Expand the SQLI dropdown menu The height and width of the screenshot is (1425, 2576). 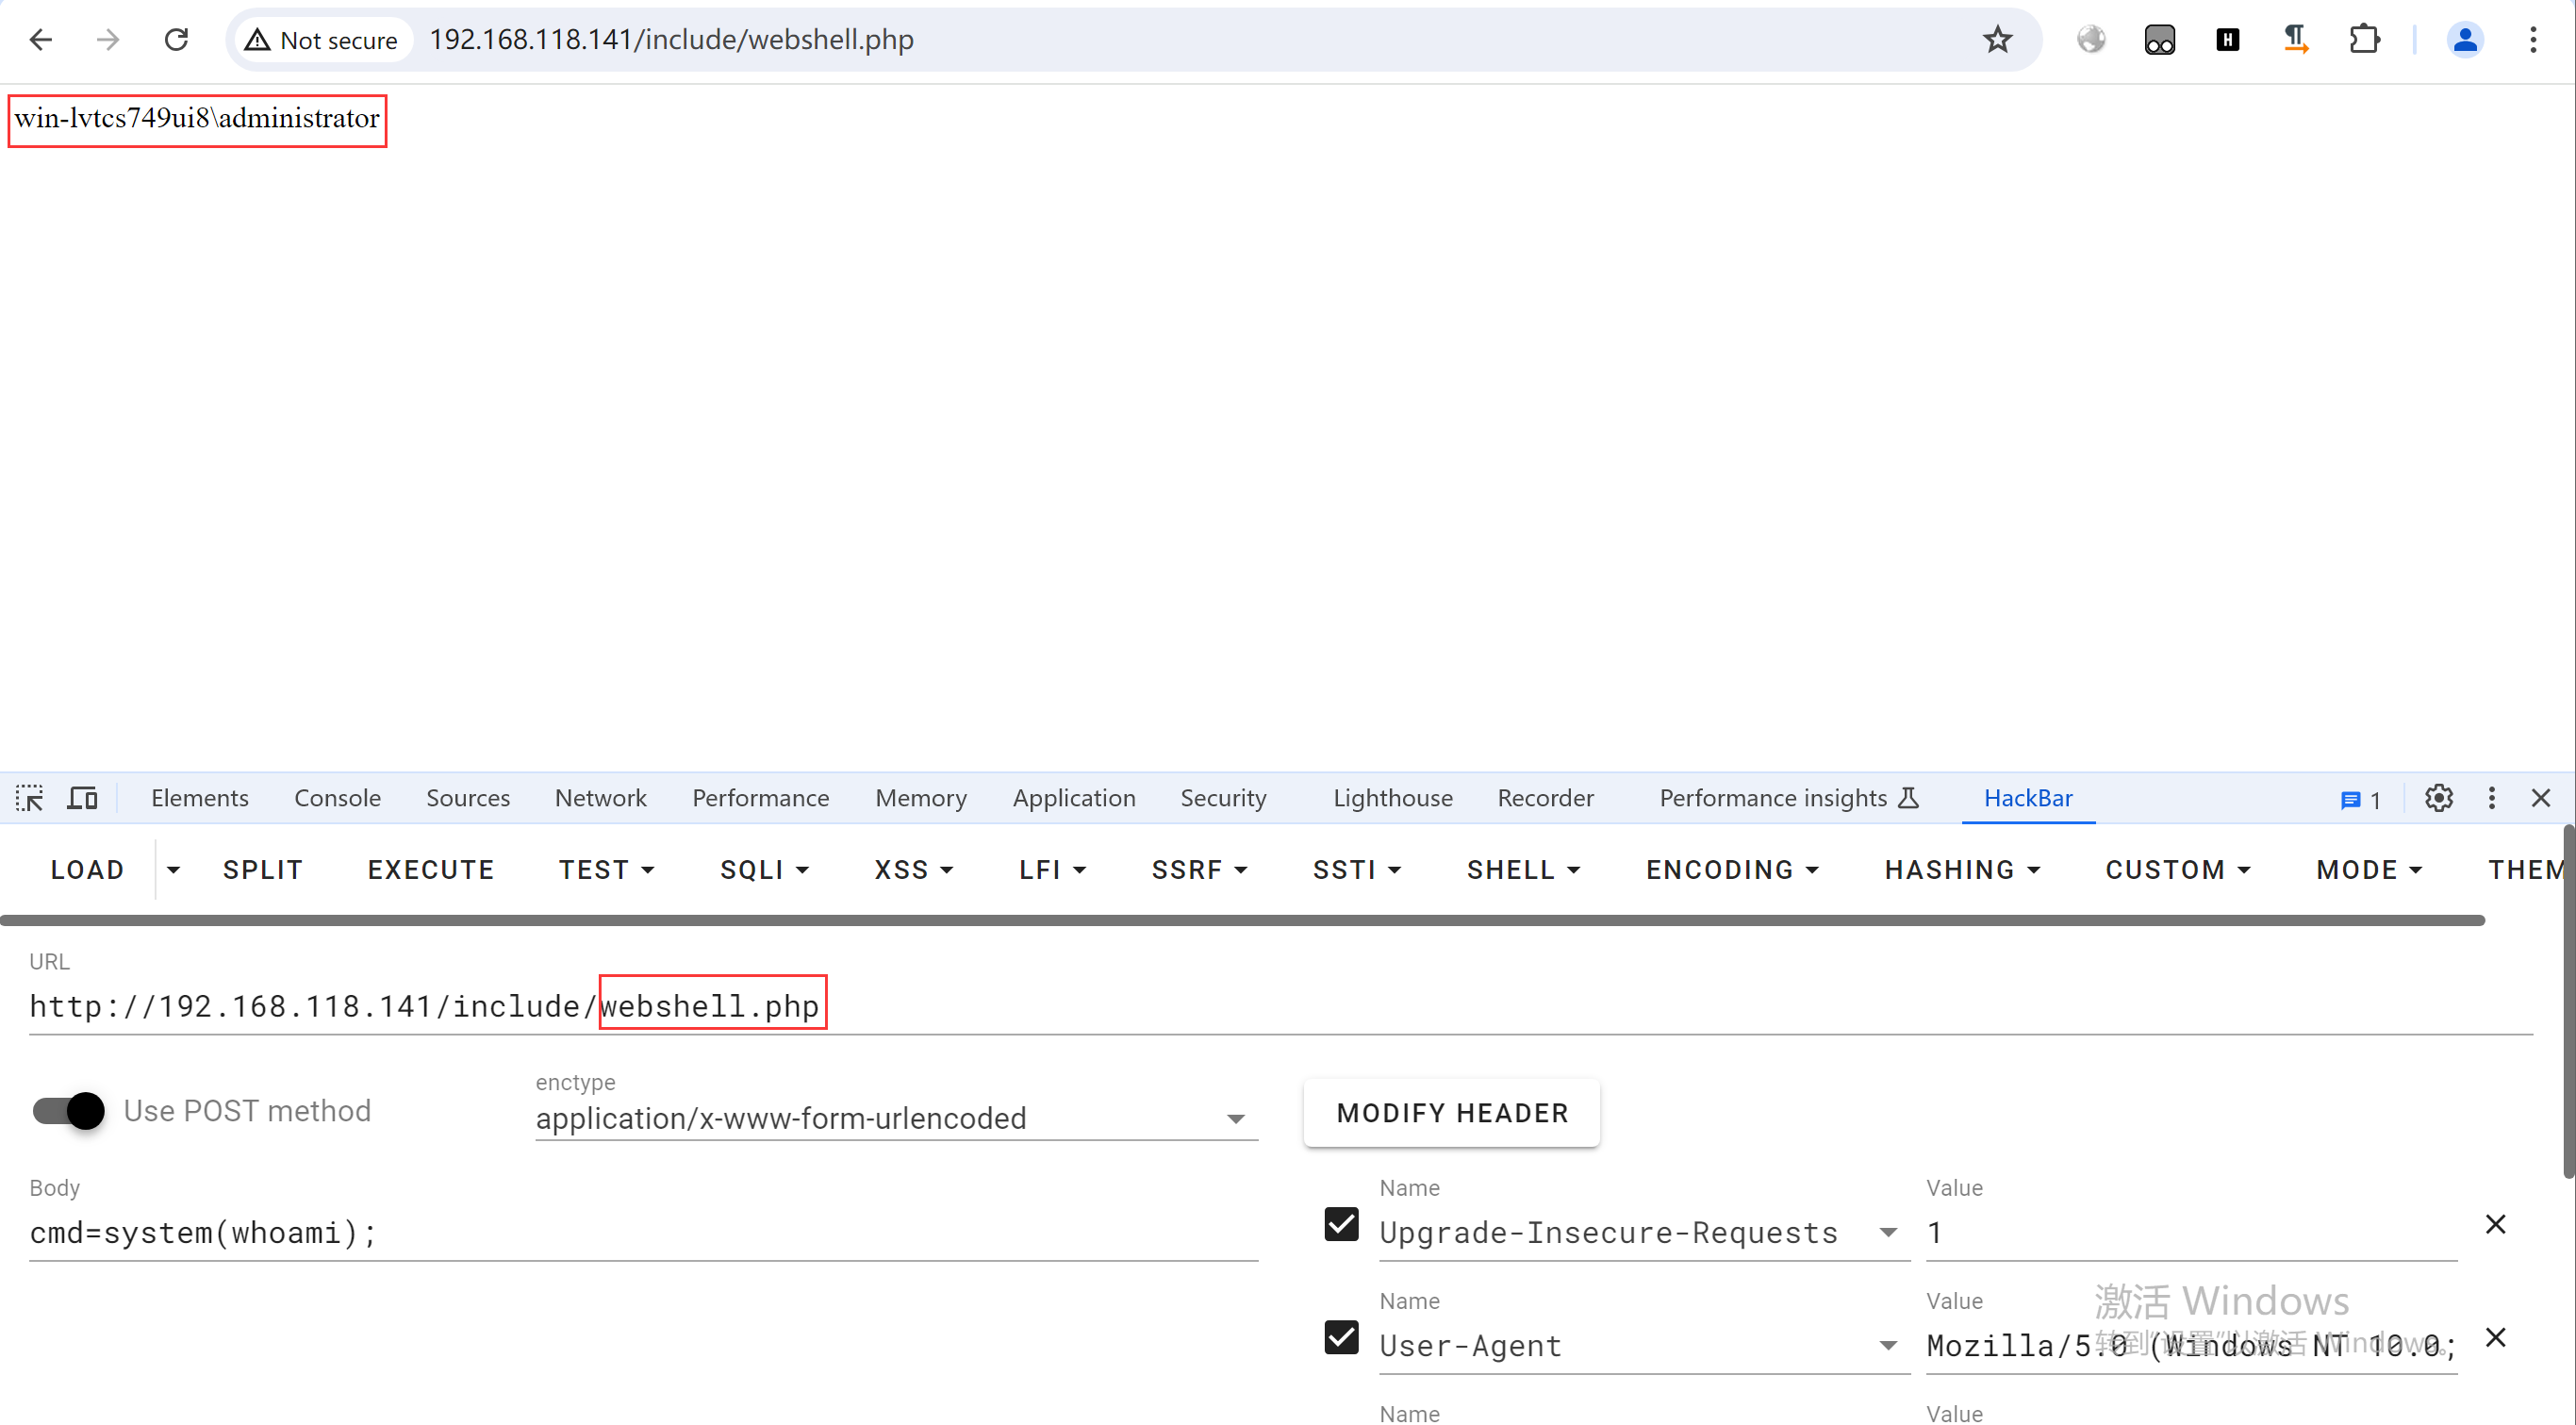point(765,870)
